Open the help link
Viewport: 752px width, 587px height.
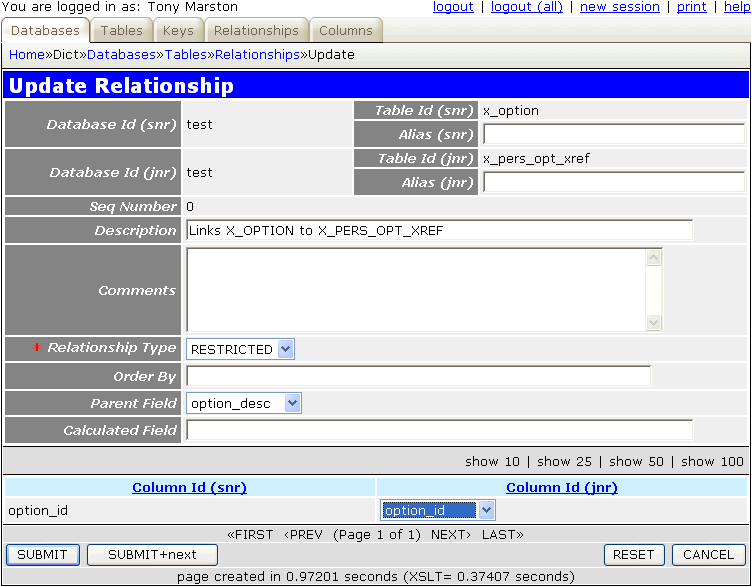coord(736,7)
